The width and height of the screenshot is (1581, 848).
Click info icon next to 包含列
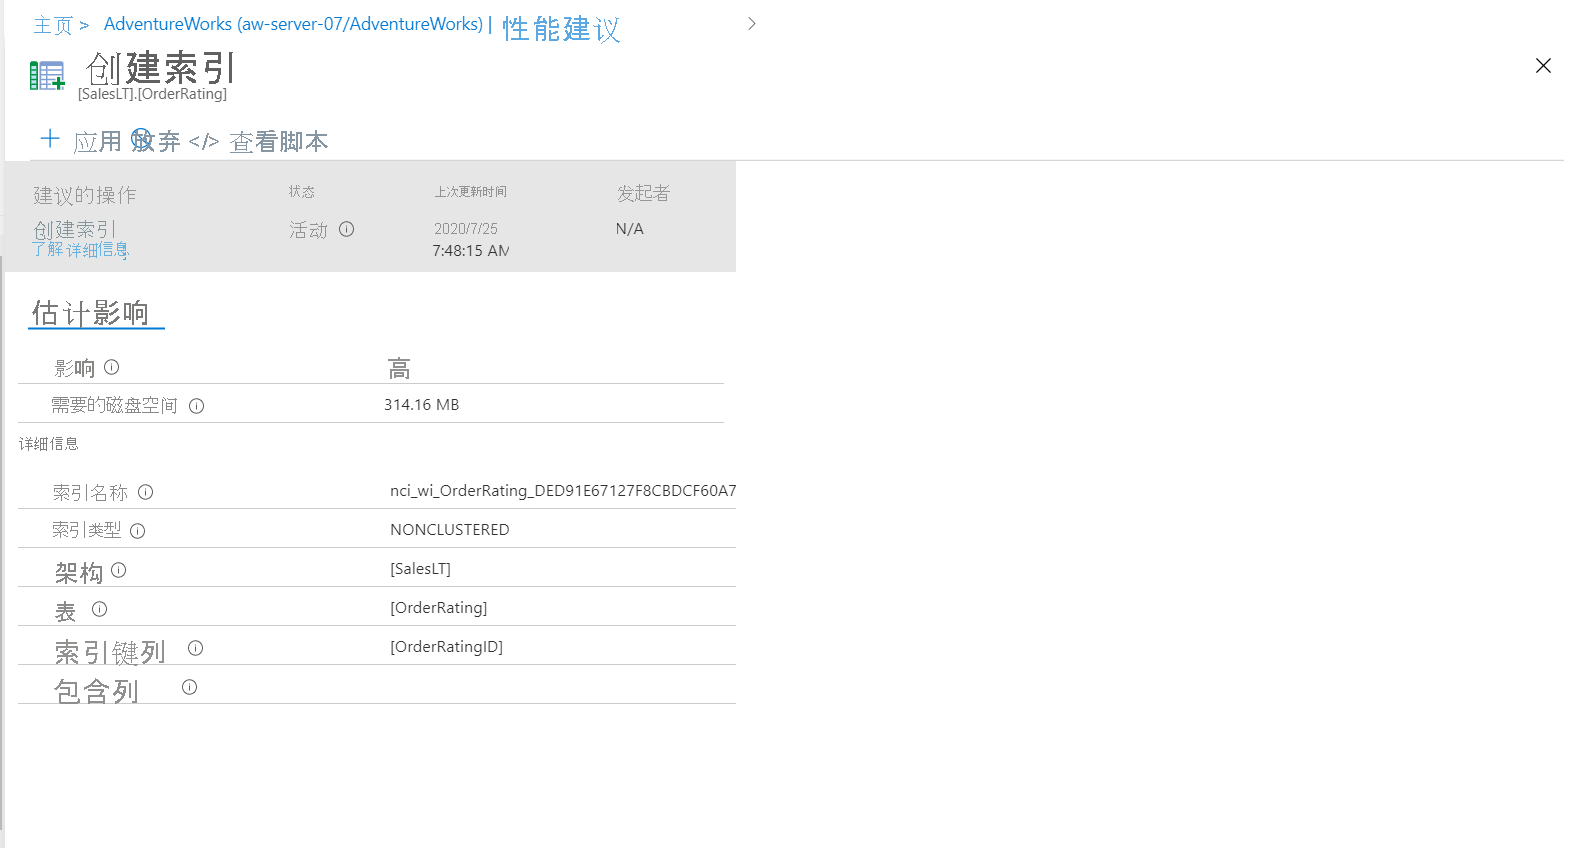click(189, 687)
